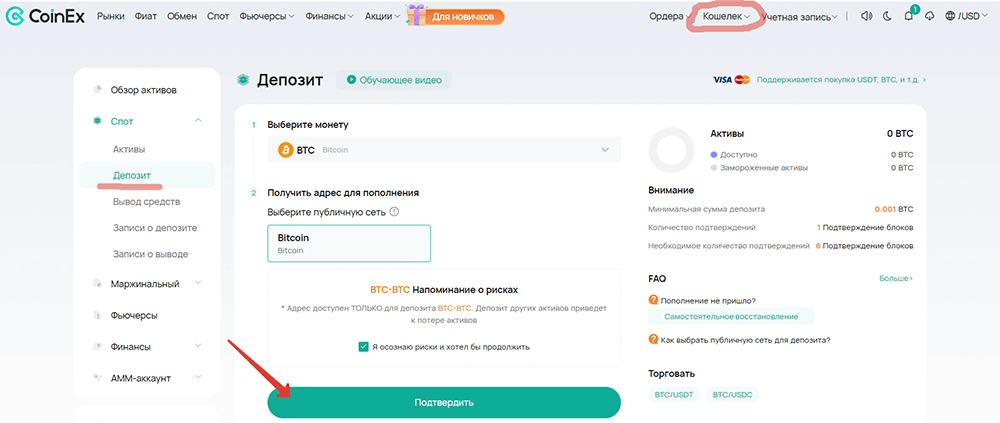
Task: Click the Спот sidebar icon
Action: pos(97,121)
